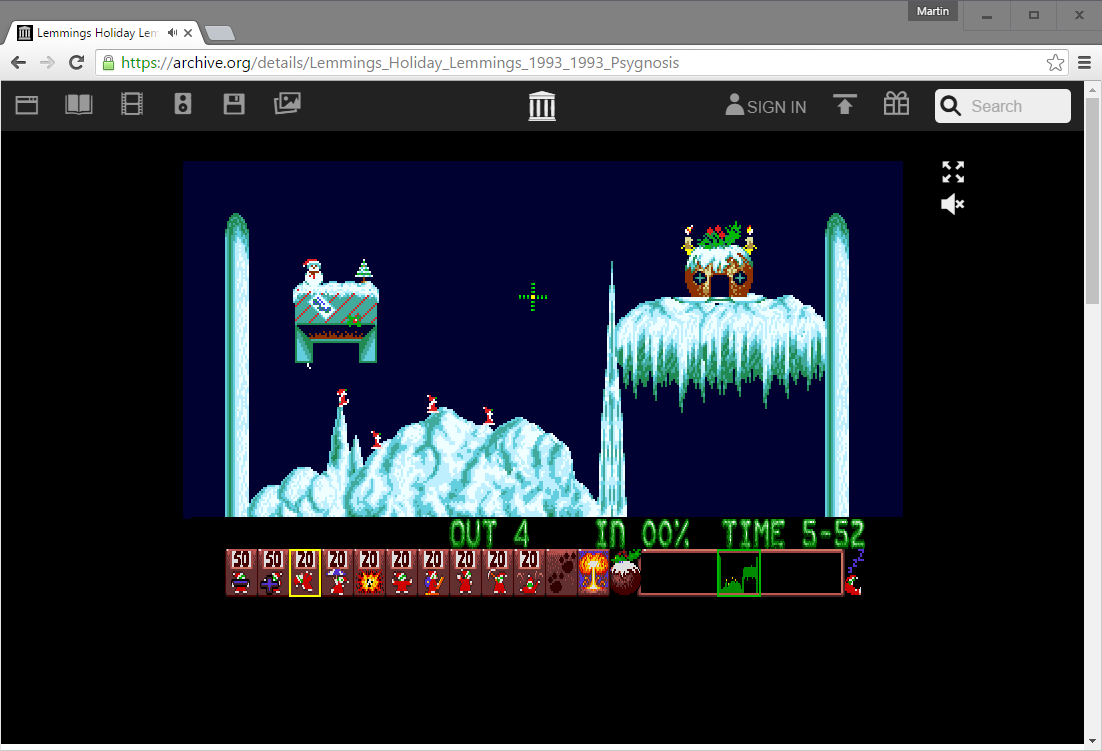1102x751 pixels.
Task: Click the Donate gift icon
Action: tap(896, 104)
